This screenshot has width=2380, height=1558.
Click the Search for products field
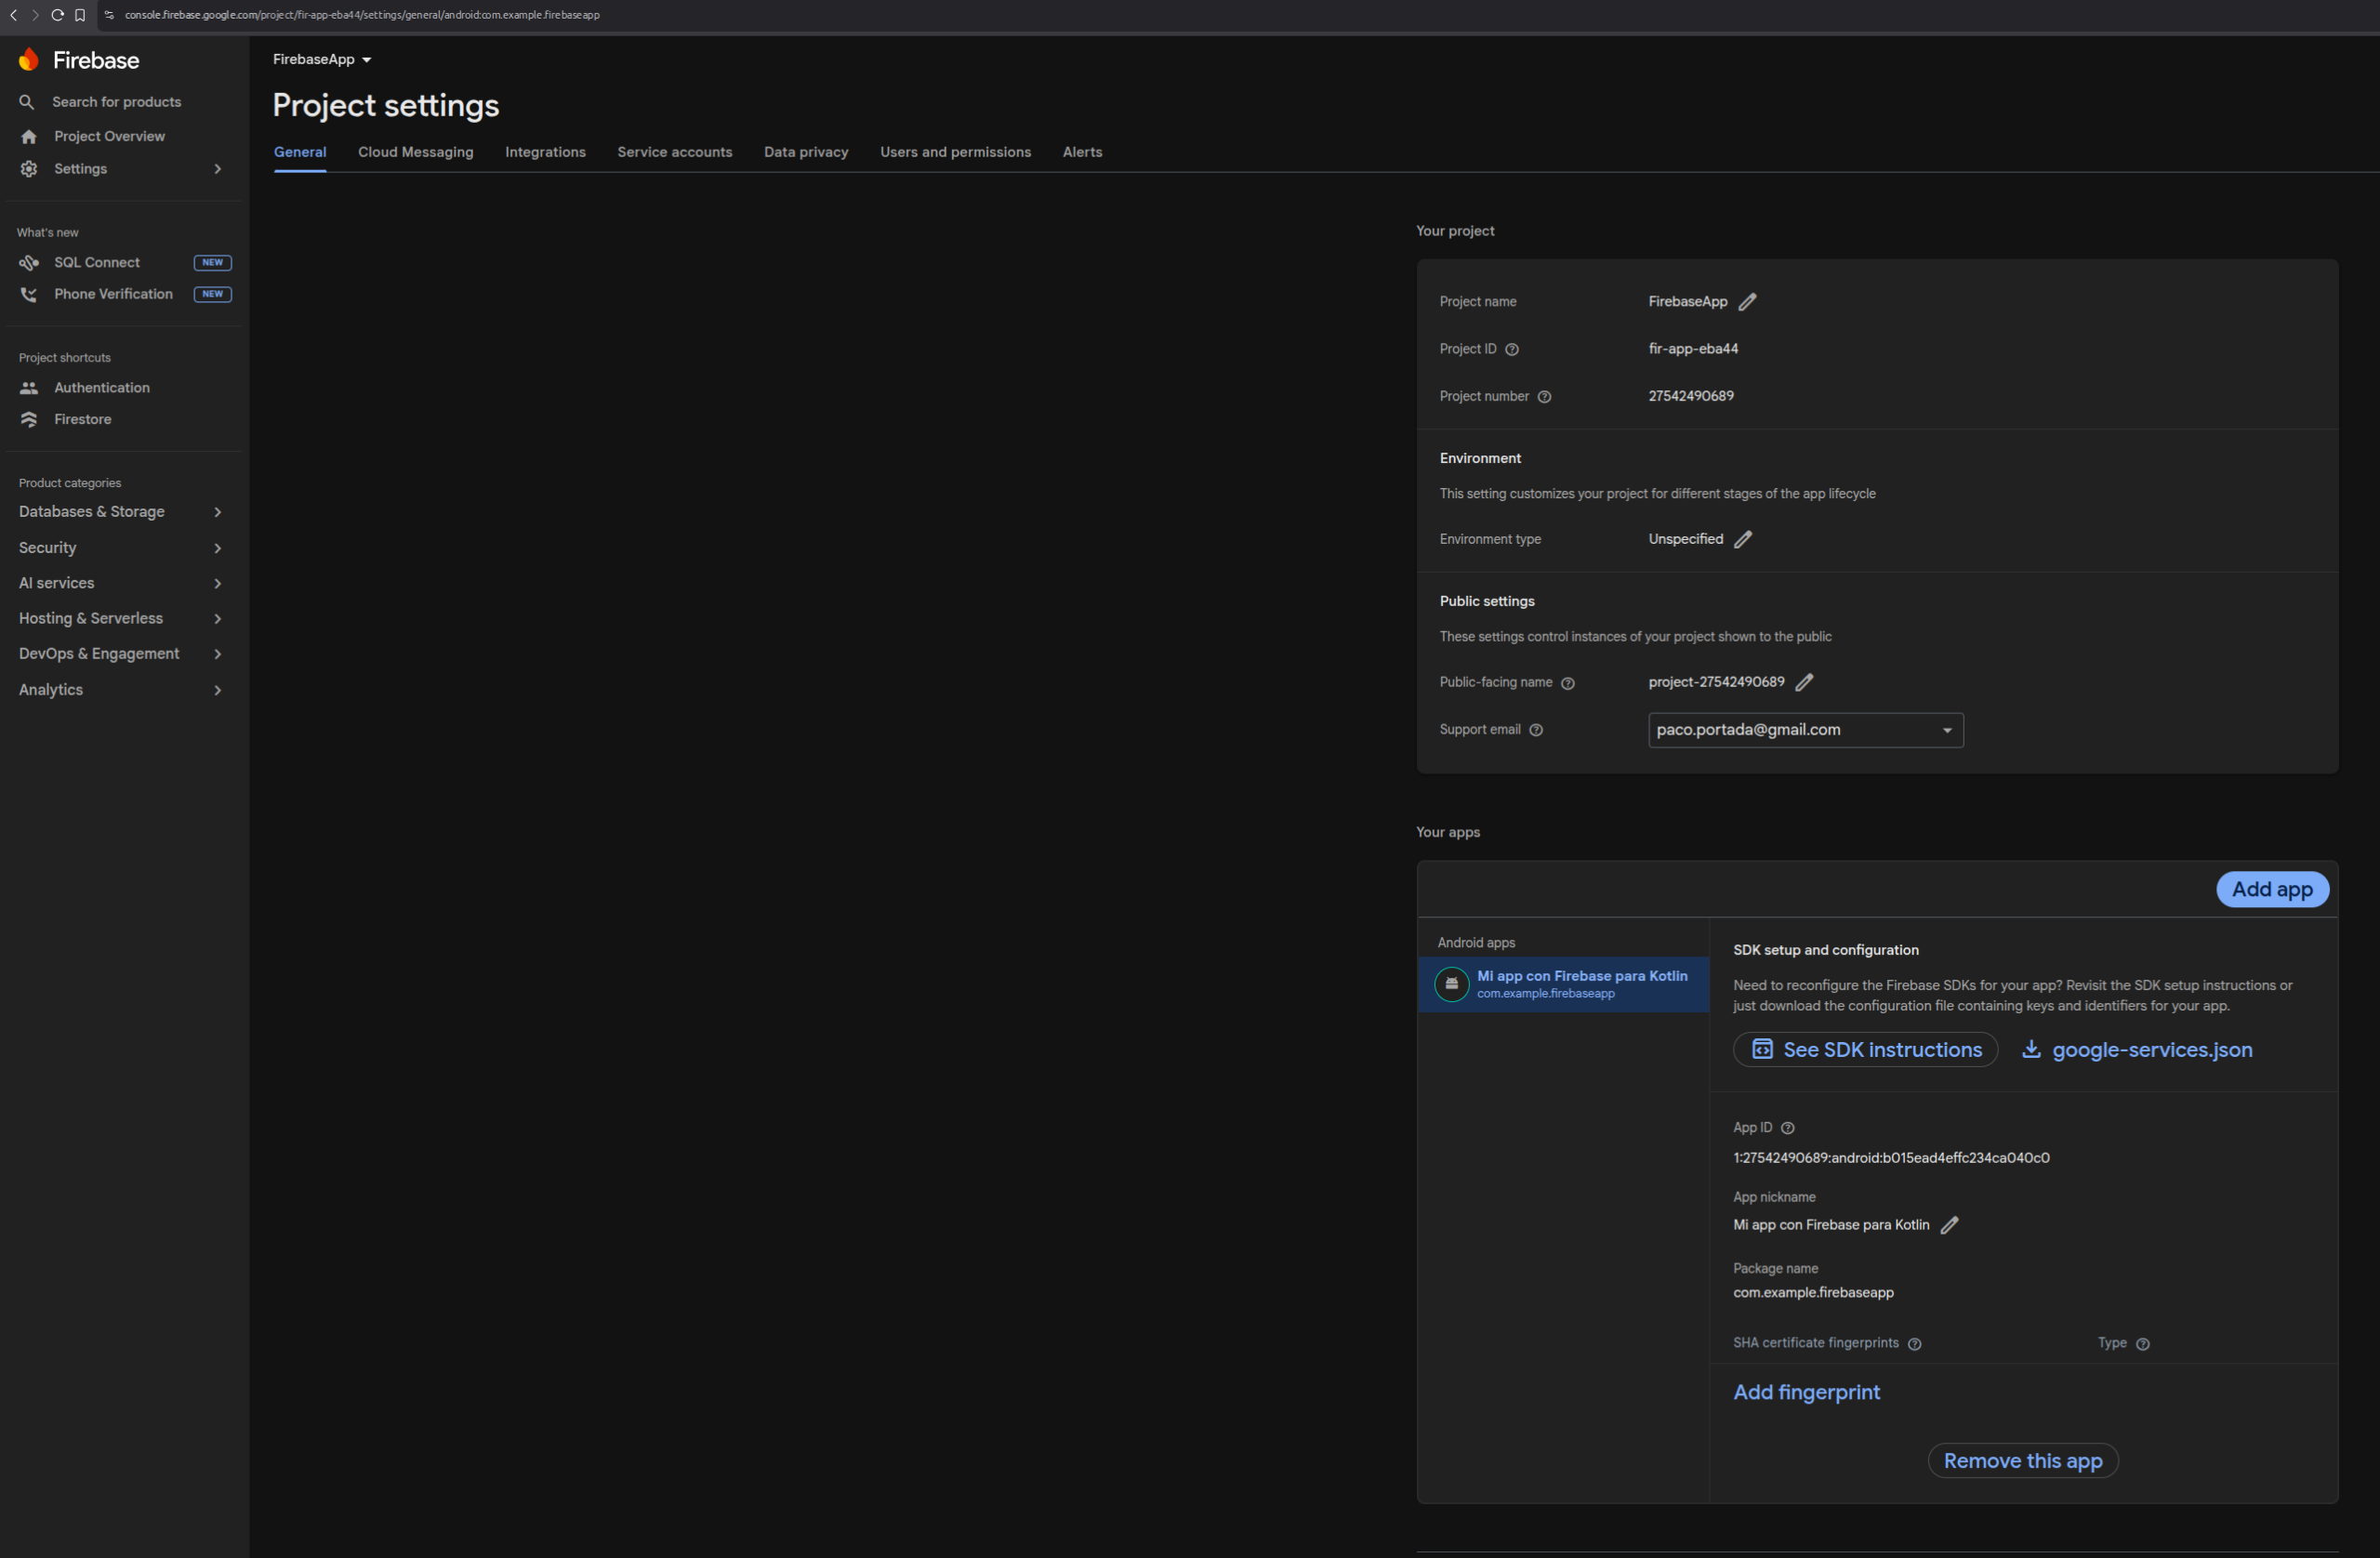coord(116,102)
